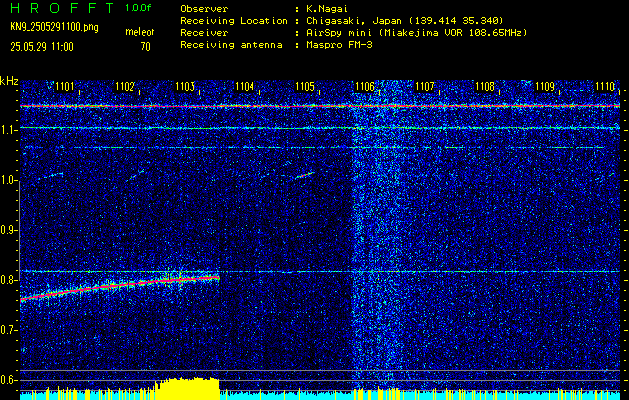
Task: Click the 1.1 frequency axis label
Action: pyautogui.click(x=7, y=131)
